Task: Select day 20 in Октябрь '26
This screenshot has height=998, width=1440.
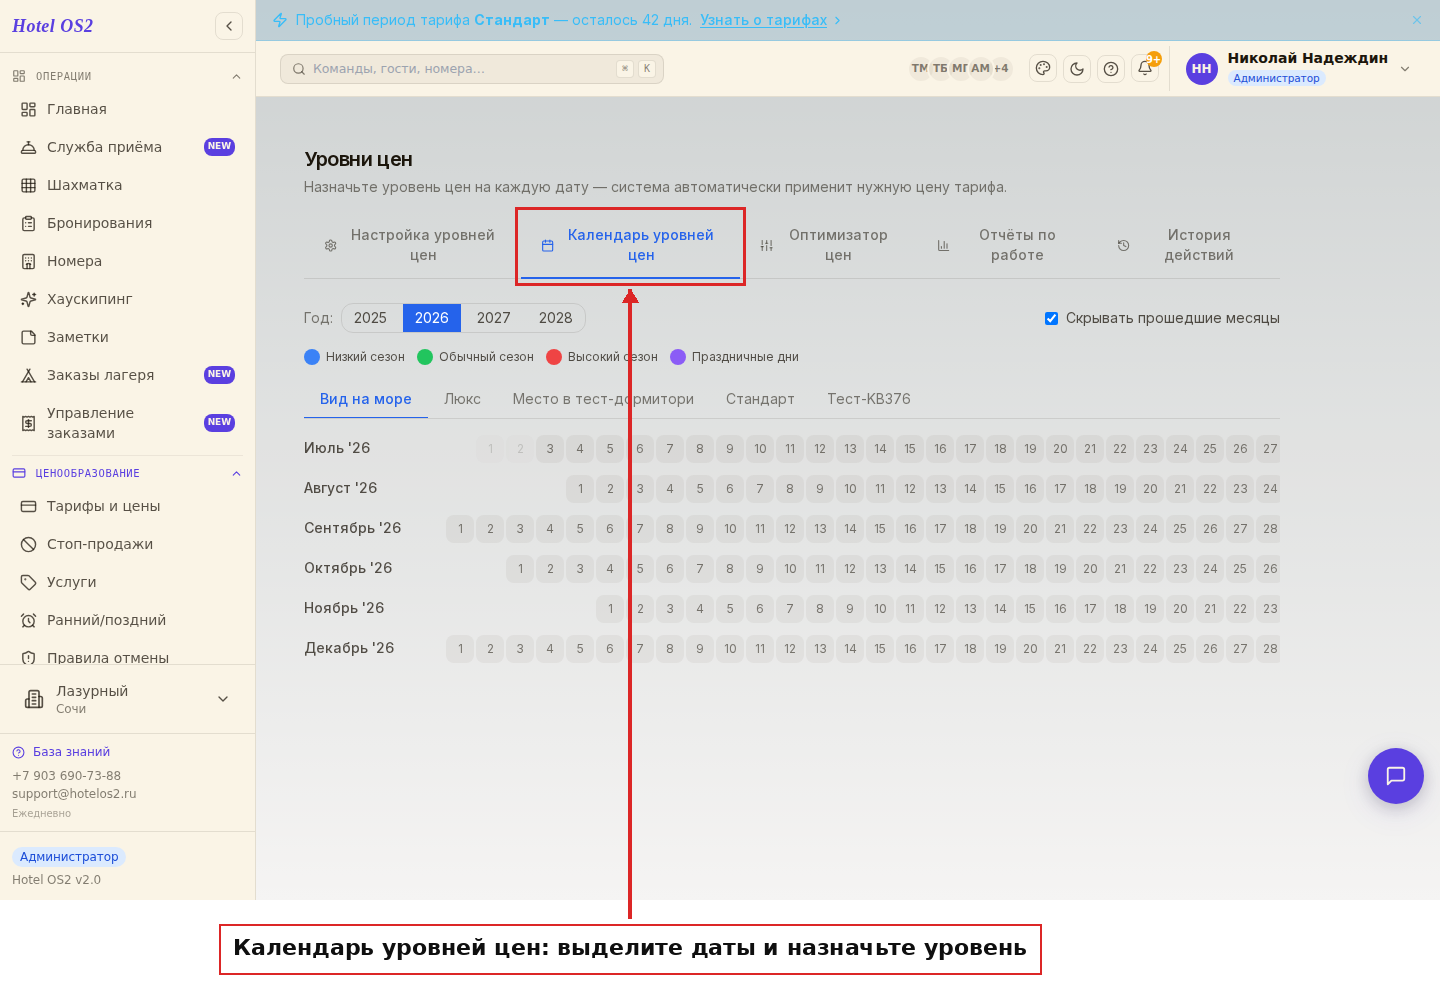Action: click(1090, 569)
